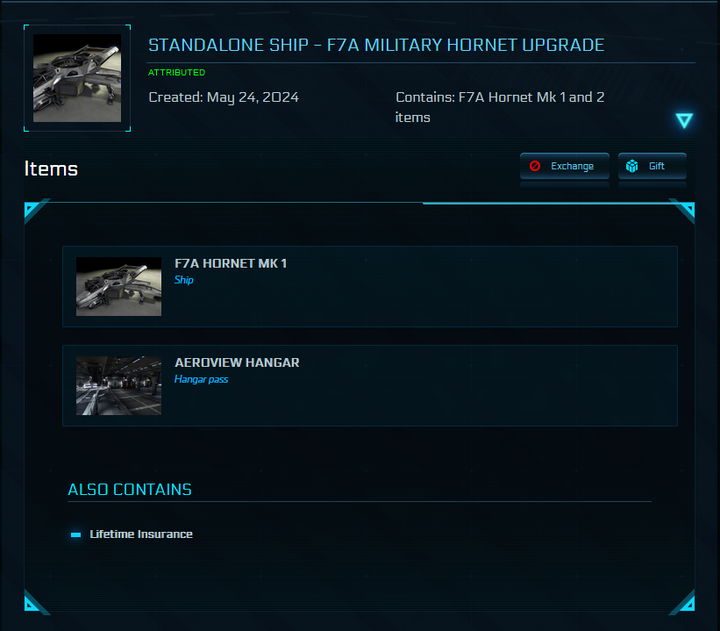Click the ALSO CONTAINS heading
The width and height of the screenshot is (720, 631).
click(129, 489)
